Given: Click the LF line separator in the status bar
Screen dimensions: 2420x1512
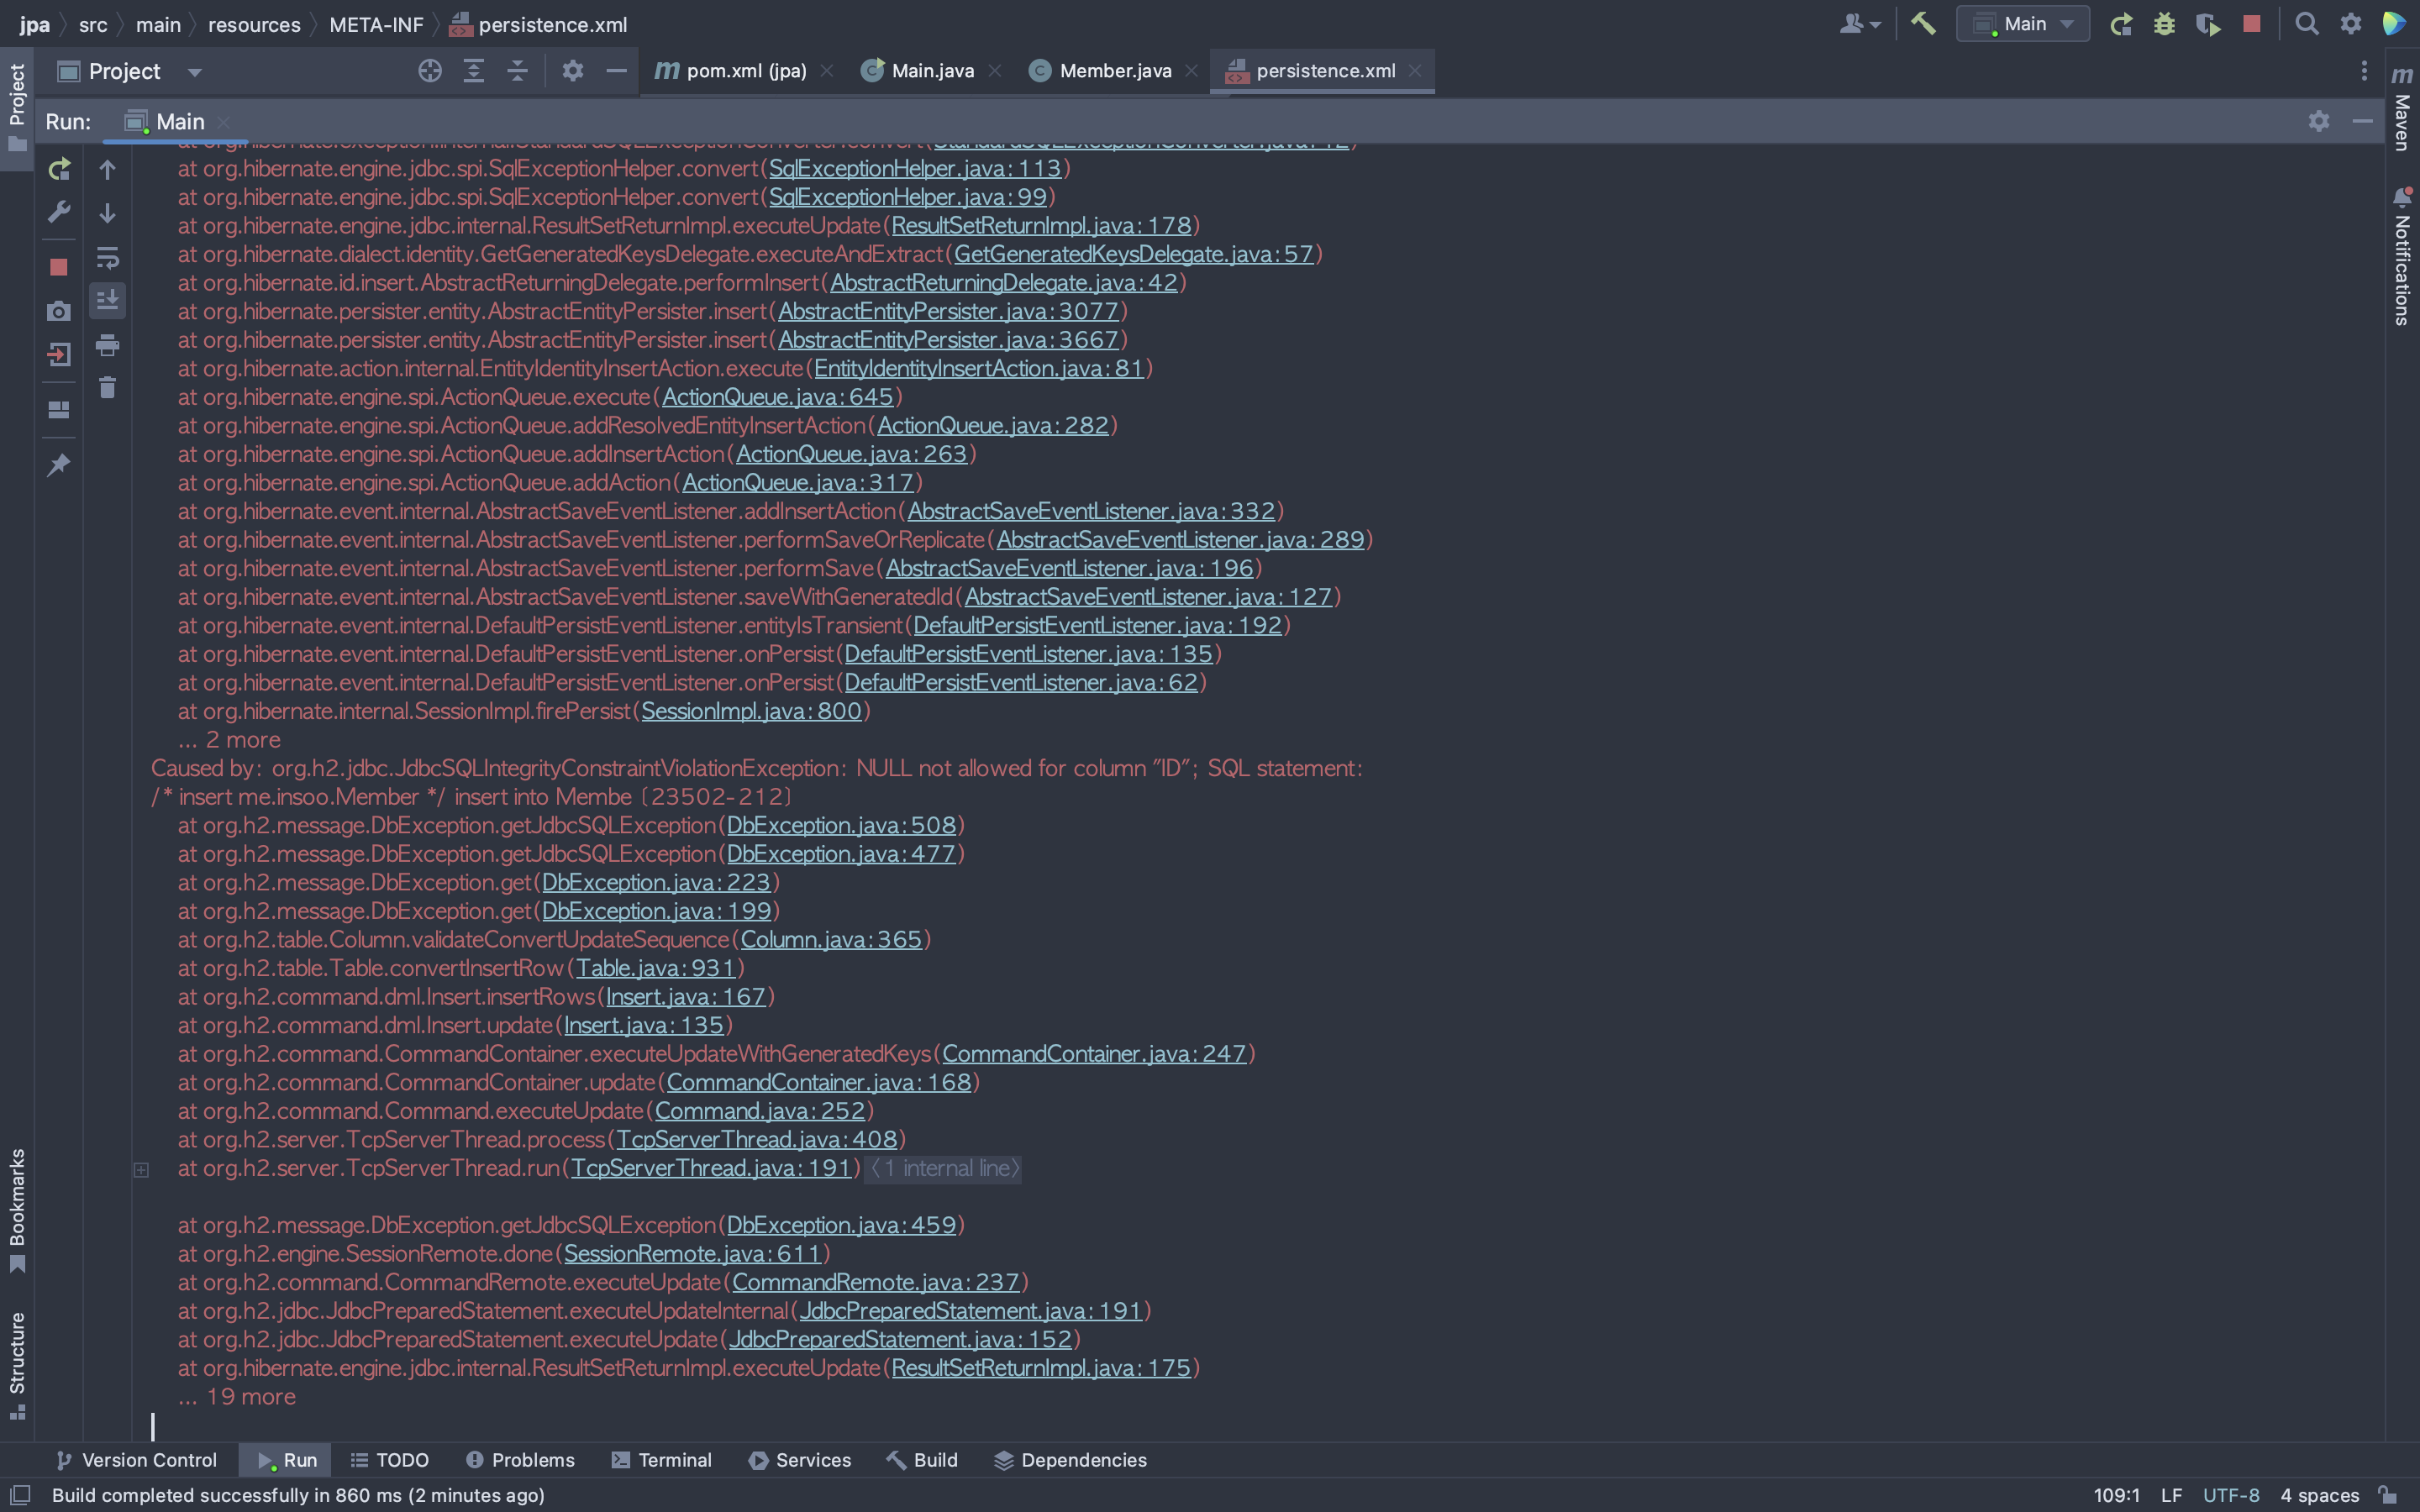Looking at the screenshot, I should tap(2171, 1495).
